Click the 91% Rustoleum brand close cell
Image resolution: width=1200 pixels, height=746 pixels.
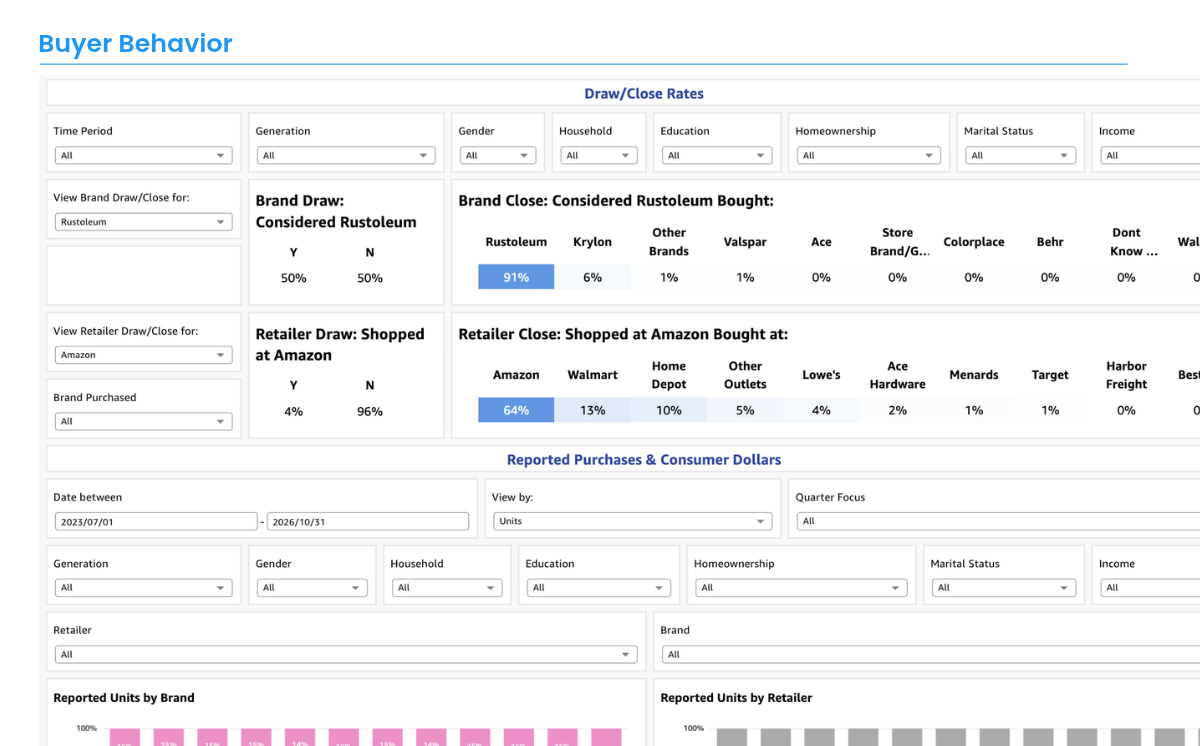tap(516, 277)
